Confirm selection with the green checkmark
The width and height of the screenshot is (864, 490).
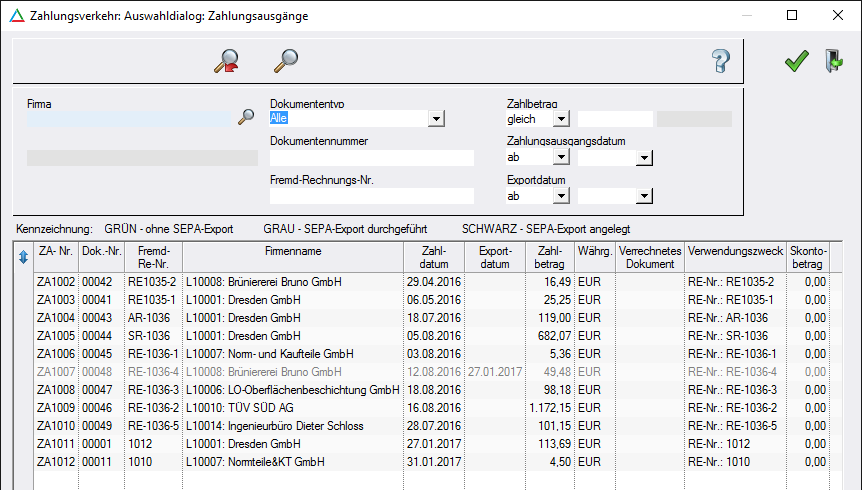click(x=796, y=62)
